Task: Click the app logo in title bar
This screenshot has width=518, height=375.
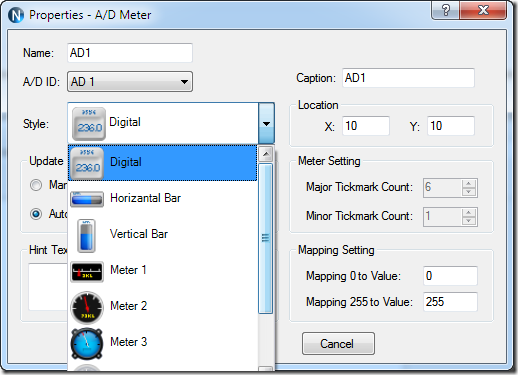Action: pyautogui.click(x=16, y=15)
